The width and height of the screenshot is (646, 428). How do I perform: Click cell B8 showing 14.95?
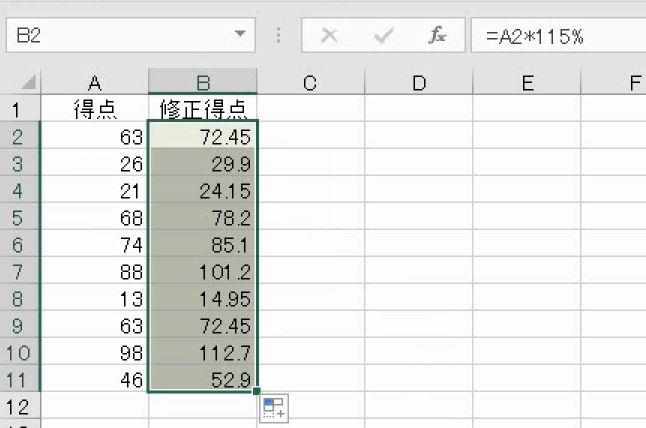(x=203, y=297)
